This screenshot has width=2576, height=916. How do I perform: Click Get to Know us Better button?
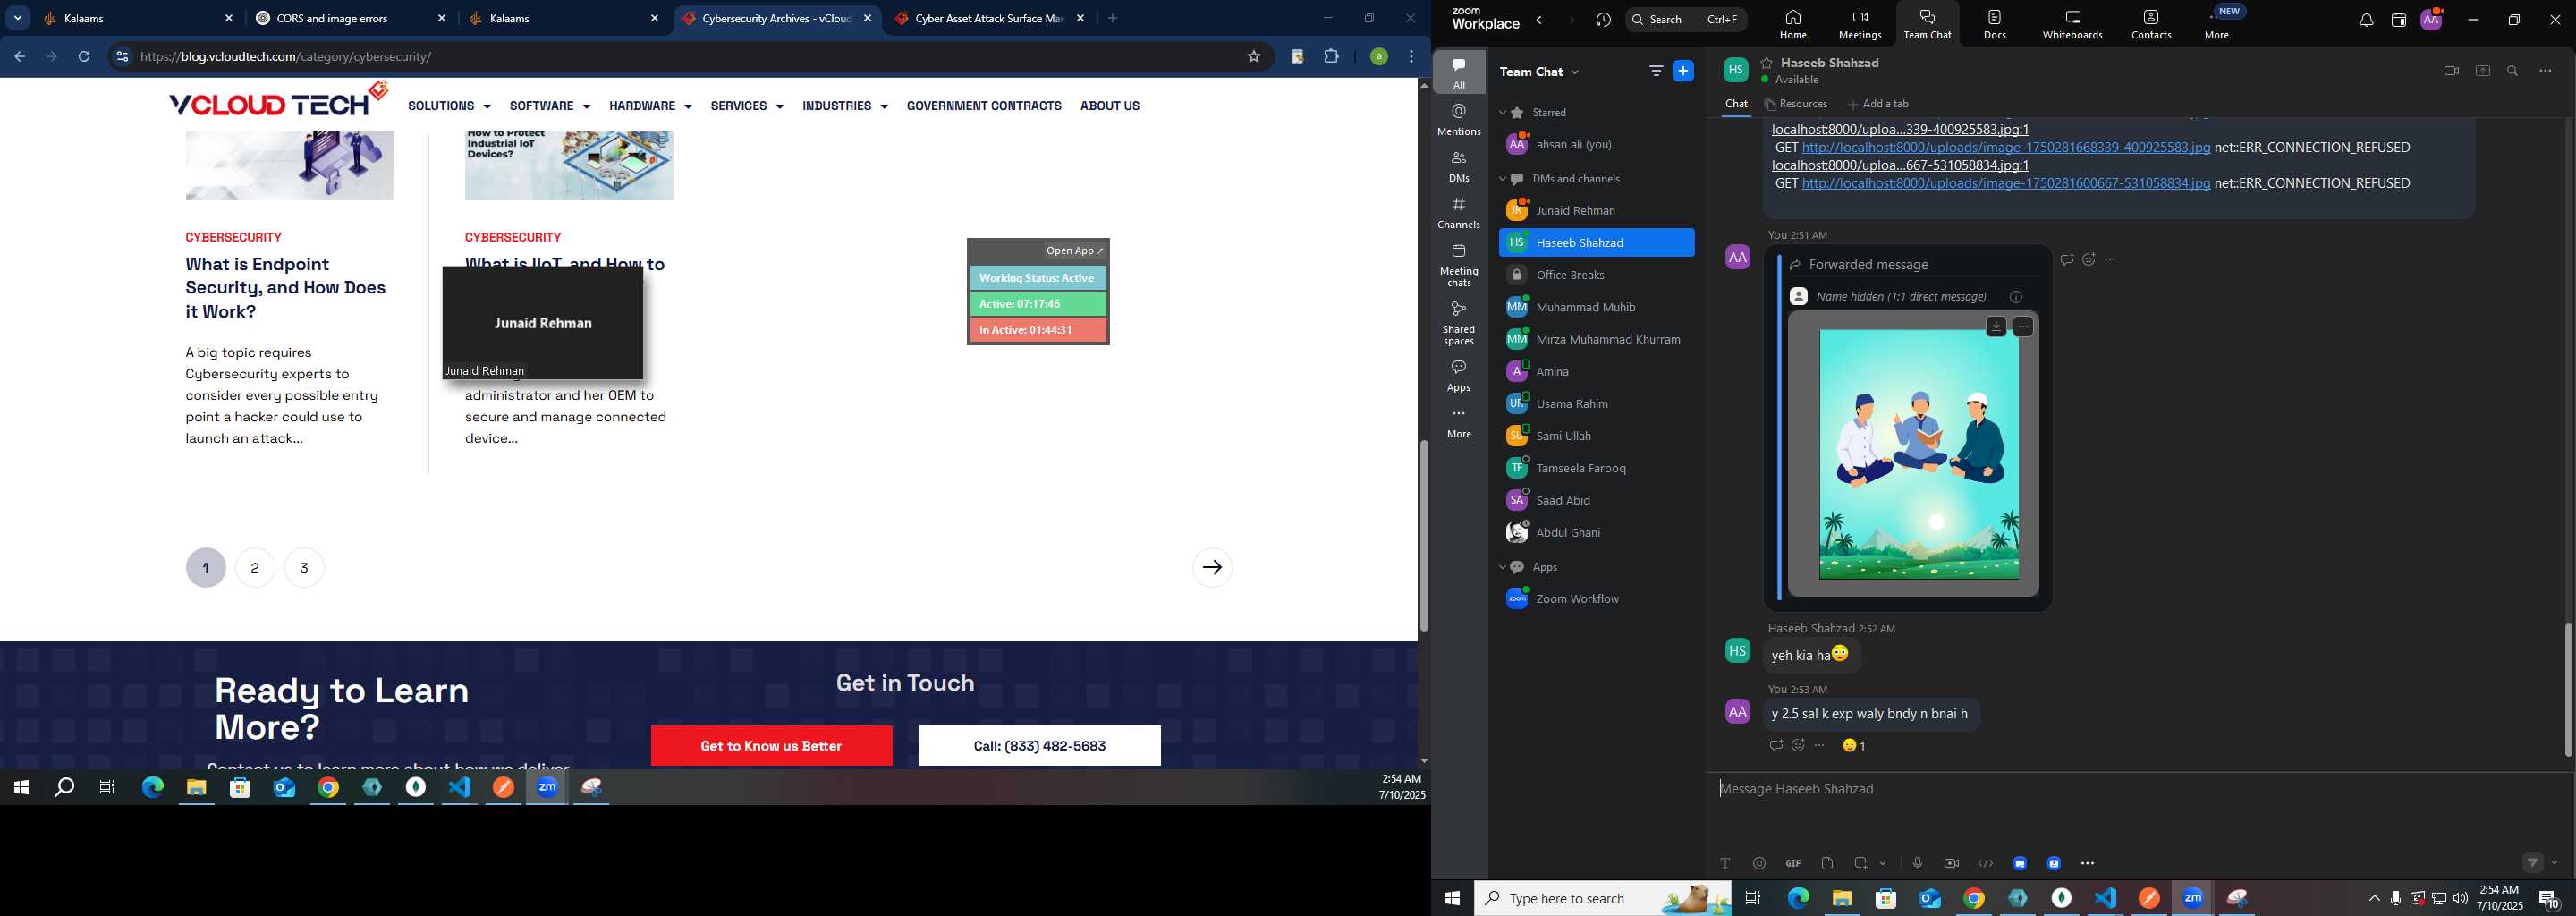771,746
